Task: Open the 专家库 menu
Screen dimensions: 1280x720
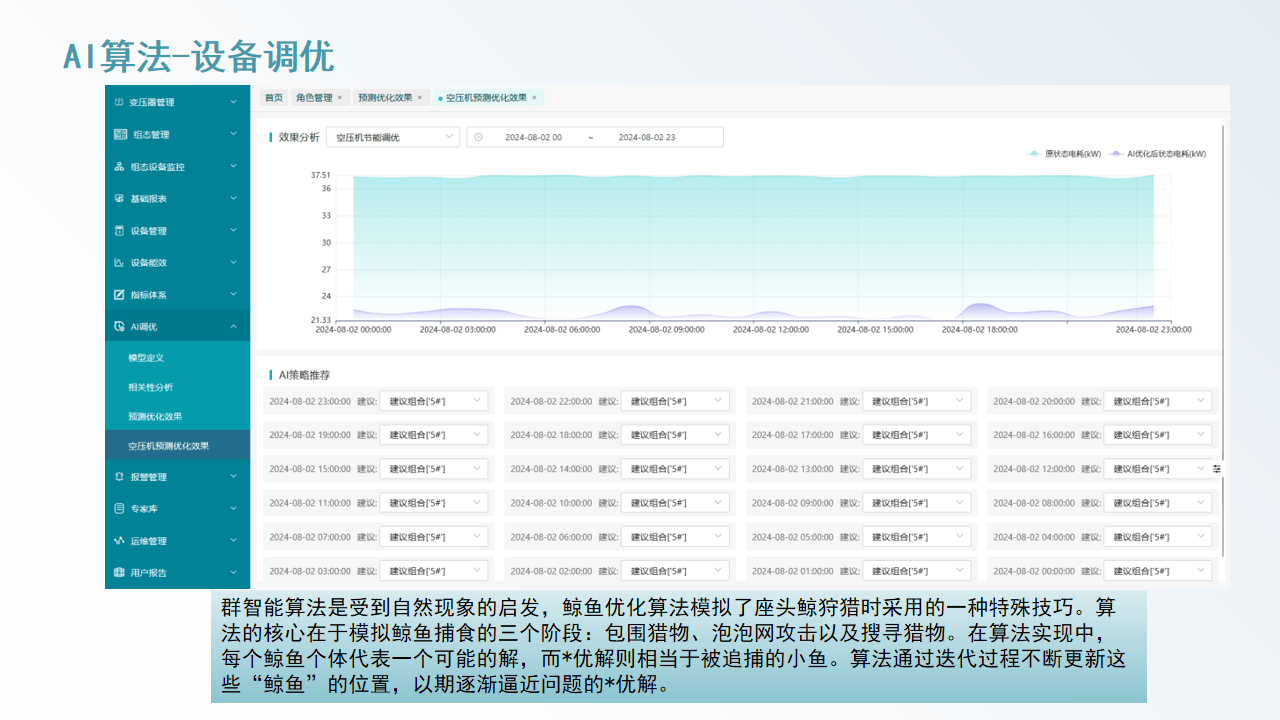Action: (x=177, y=508)
